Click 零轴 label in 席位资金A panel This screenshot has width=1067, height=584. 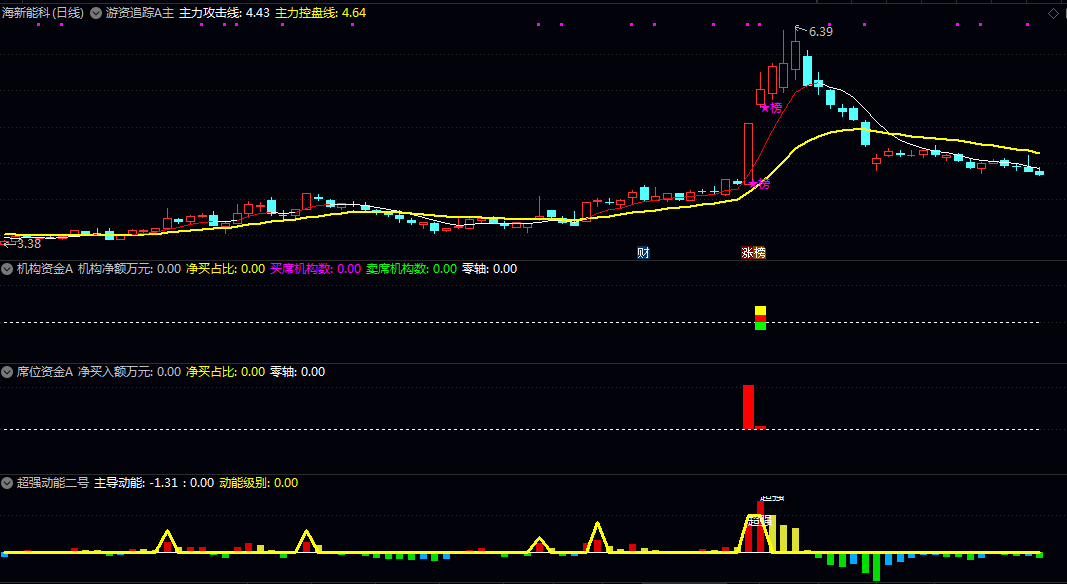[x=297, y=372]
